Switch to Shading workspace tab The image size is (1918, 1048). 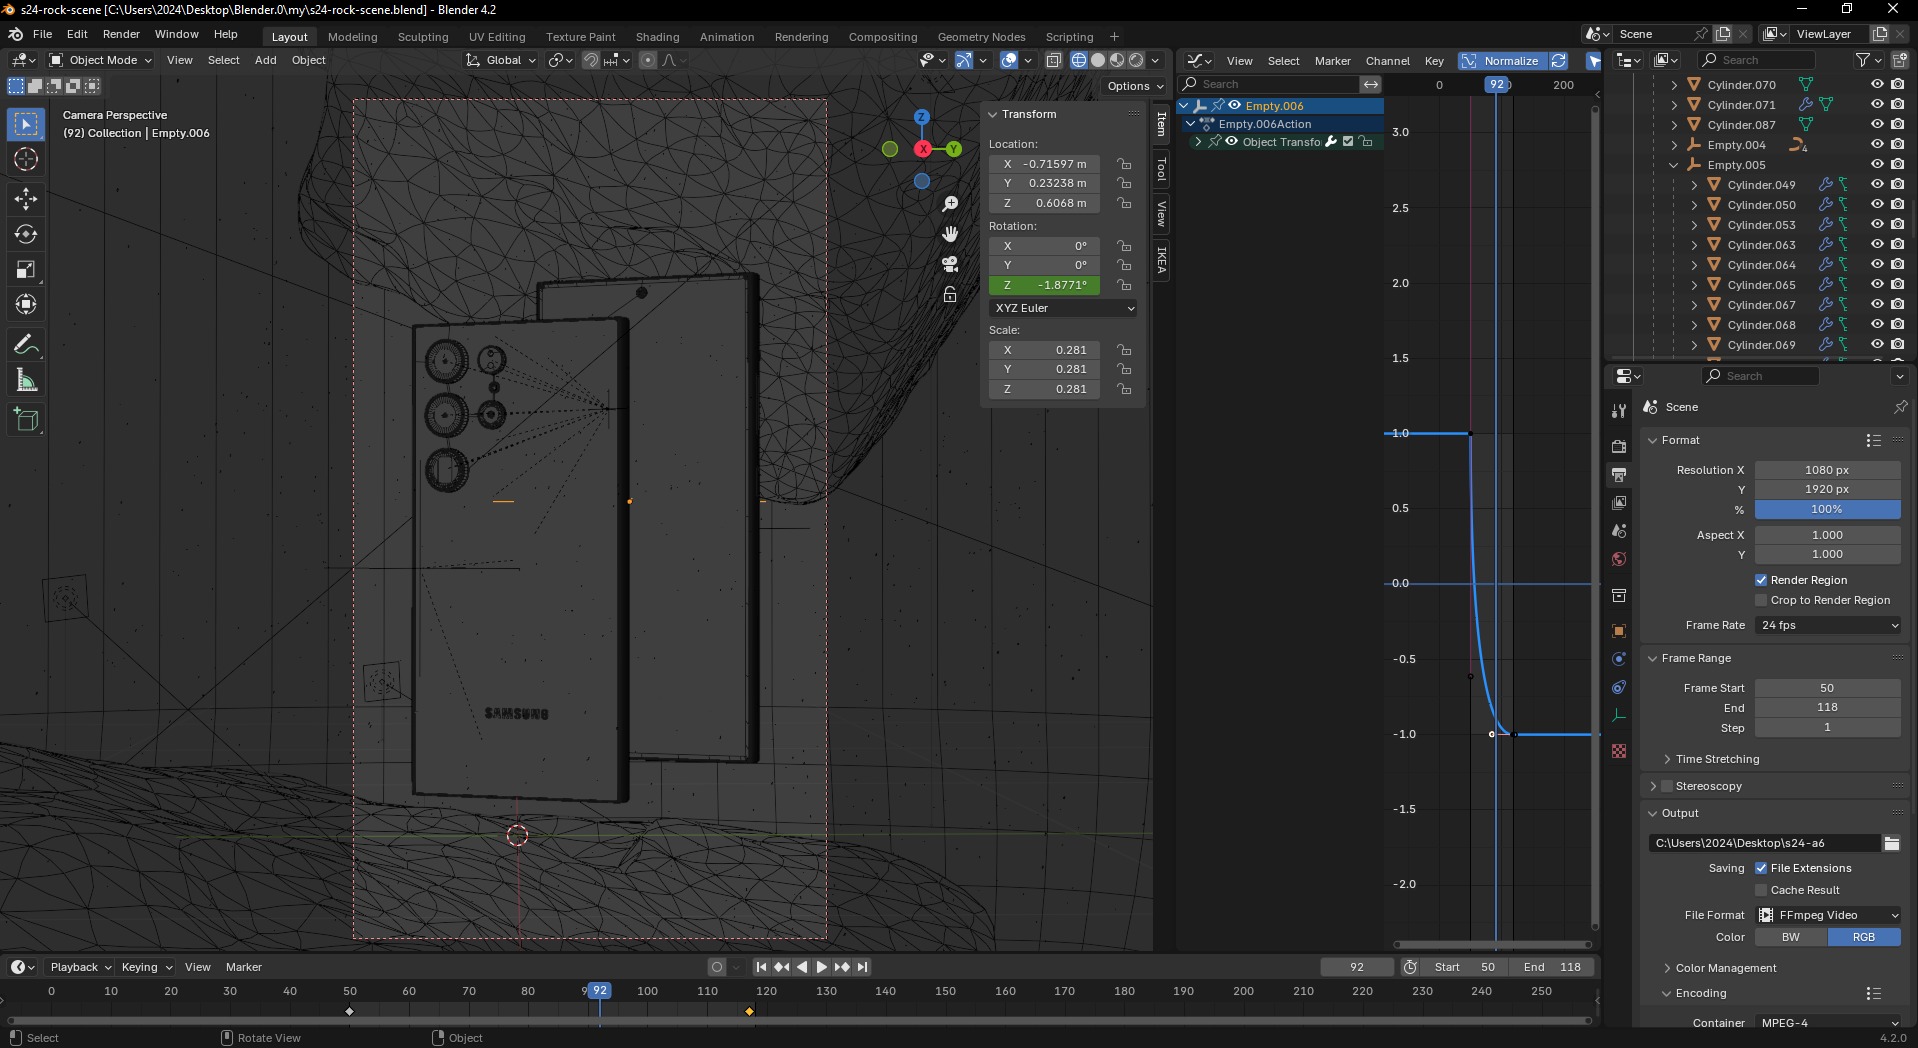[x=657, y=37]
